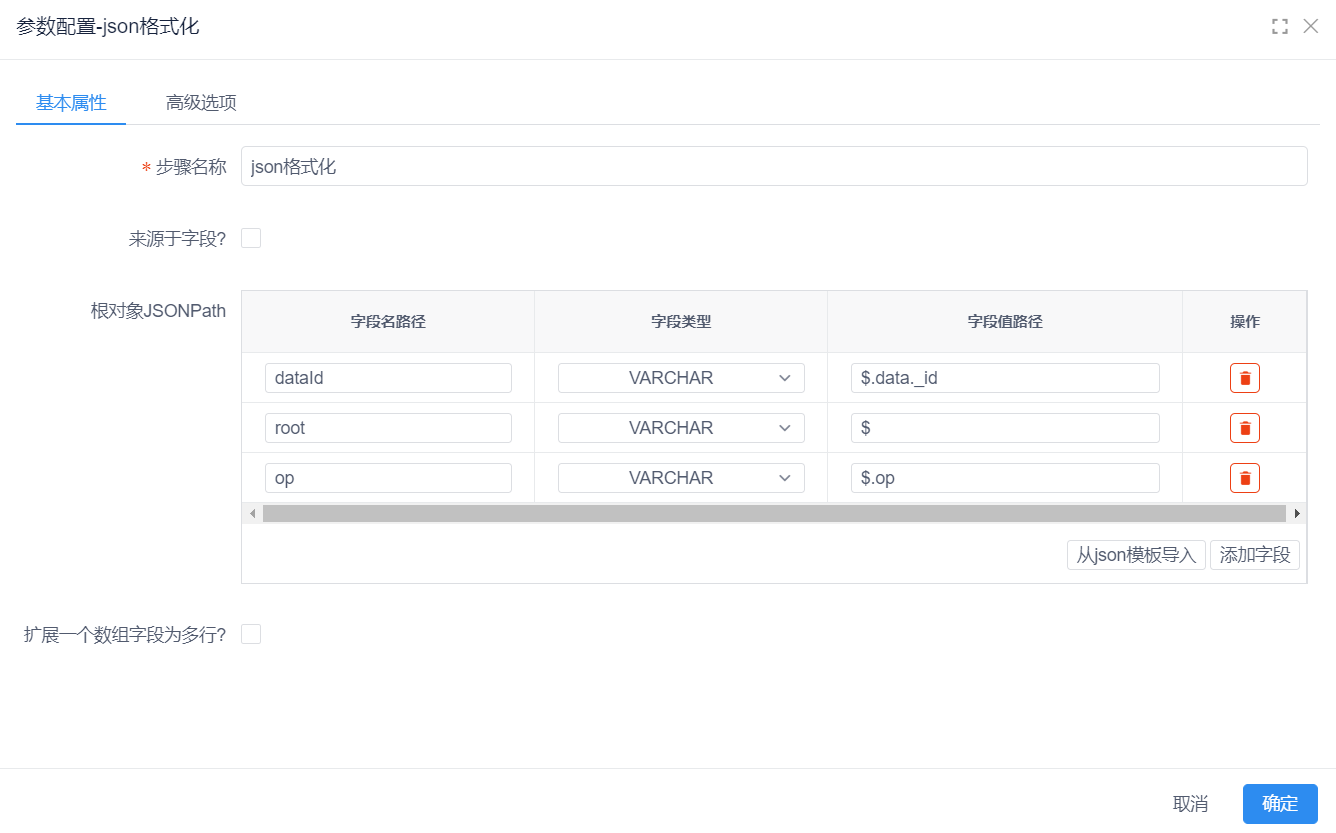The image size is (1336, 833).
Task: Switch to the 高级选项 tab
Action: pos(201,102)
